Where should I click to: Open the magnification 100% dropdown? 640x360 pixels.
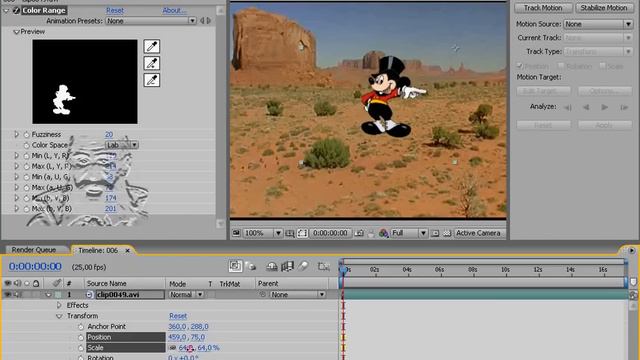coord(262,233)
